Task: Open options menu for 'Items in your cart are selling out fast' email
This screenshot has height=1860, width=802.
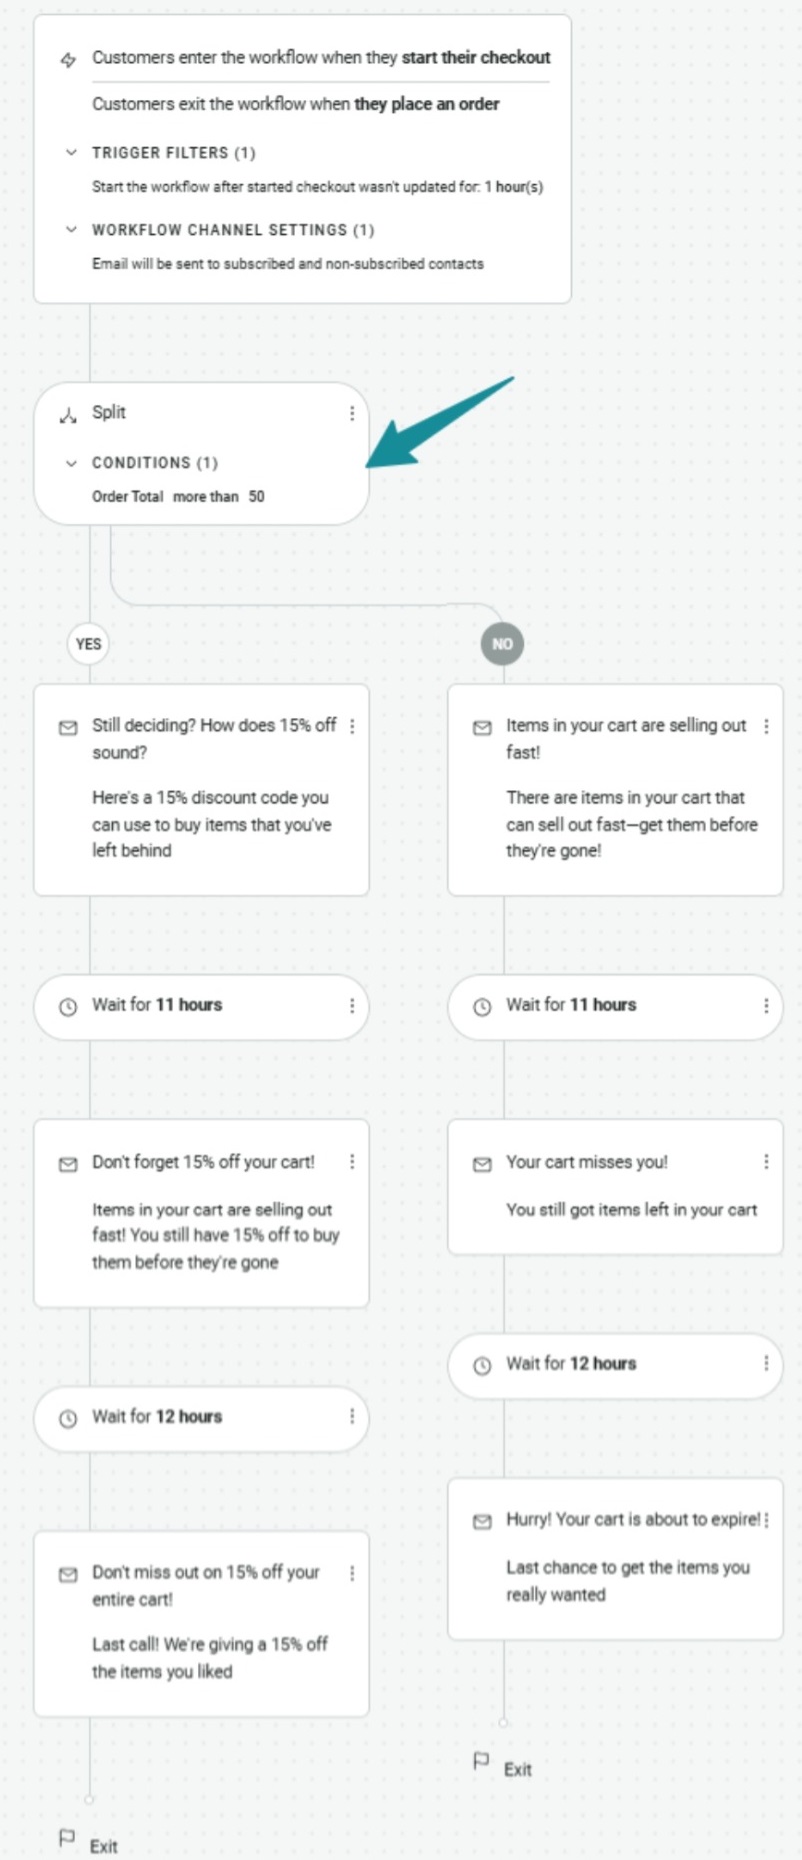Action: (x=766, y=727)
